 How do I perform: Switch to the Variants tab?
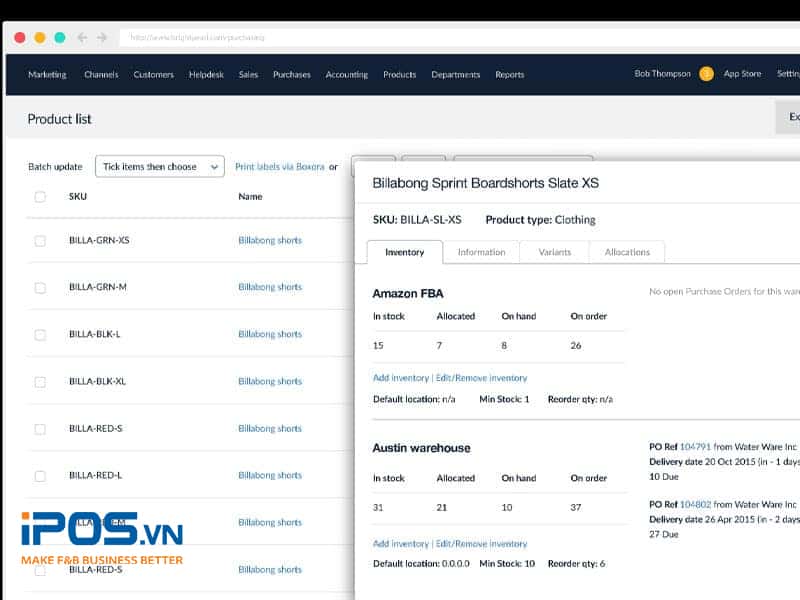[554, 252]
